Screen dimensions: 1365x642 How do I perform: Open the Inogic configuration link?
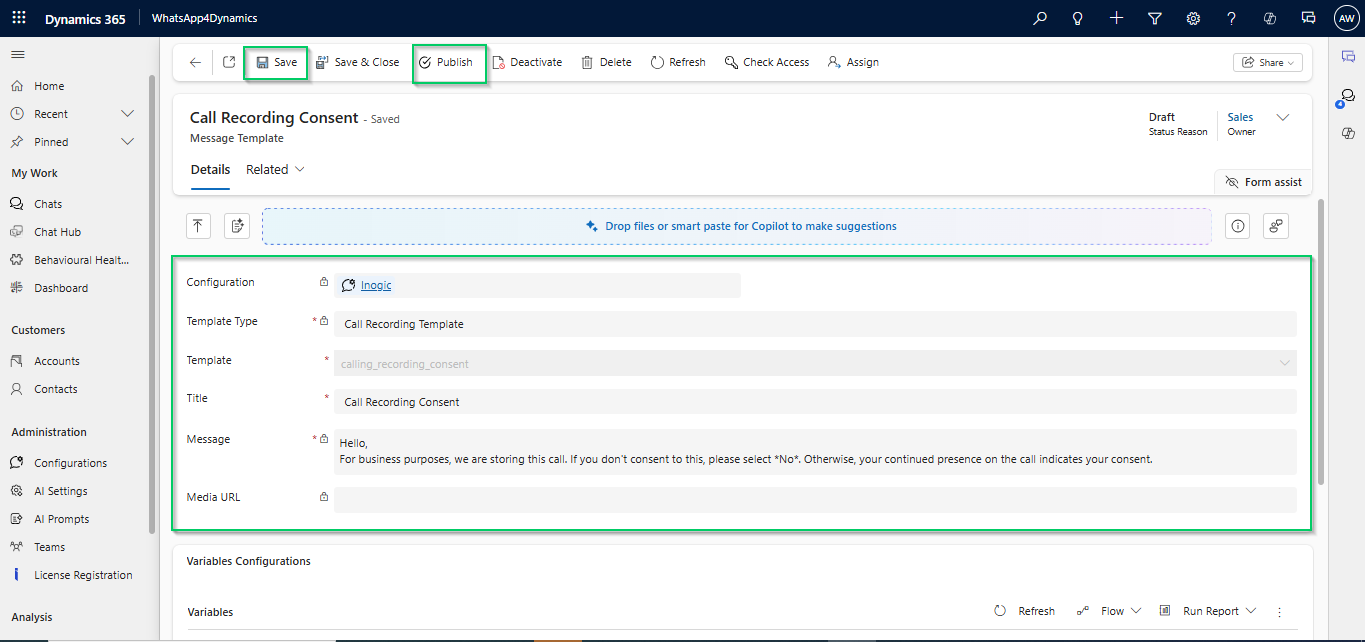tap(376, 285)
